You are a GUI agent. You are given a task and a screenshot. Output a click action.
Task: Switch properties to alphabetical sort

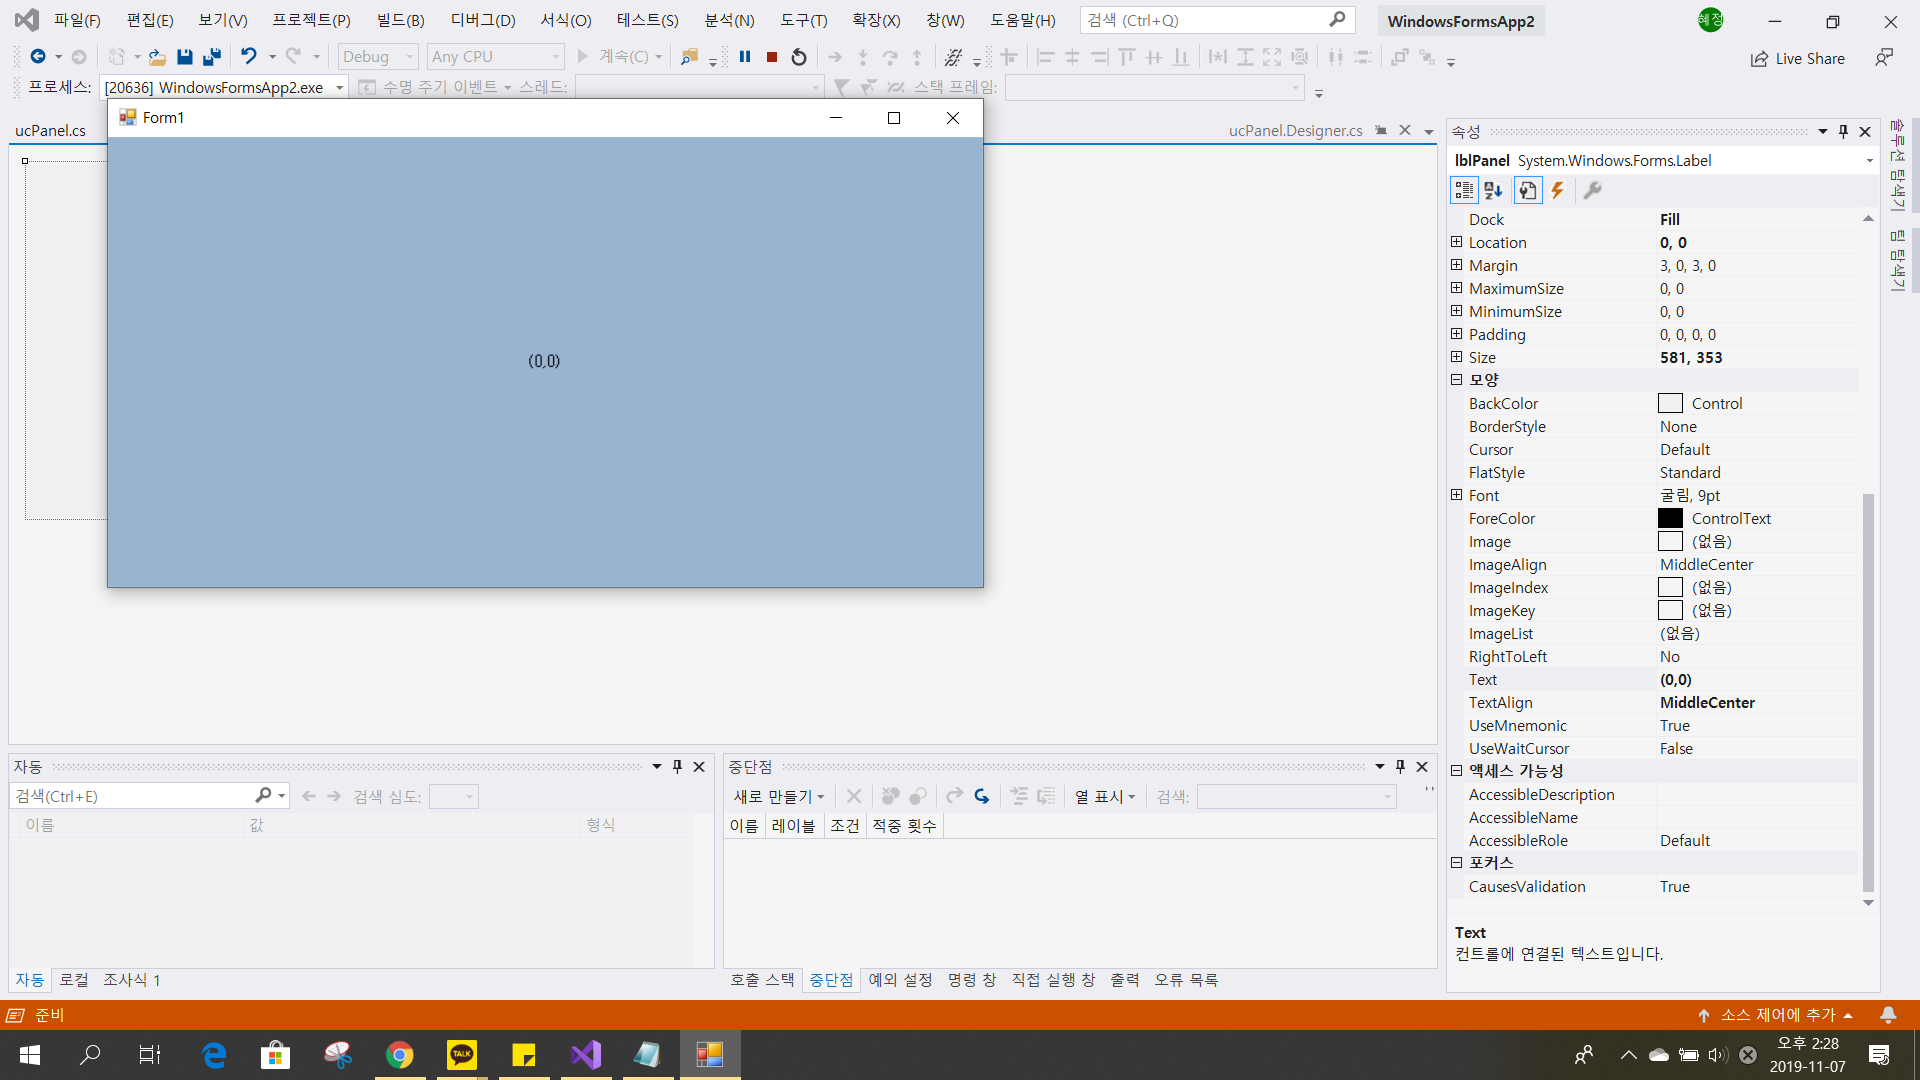coord(1493,190)
